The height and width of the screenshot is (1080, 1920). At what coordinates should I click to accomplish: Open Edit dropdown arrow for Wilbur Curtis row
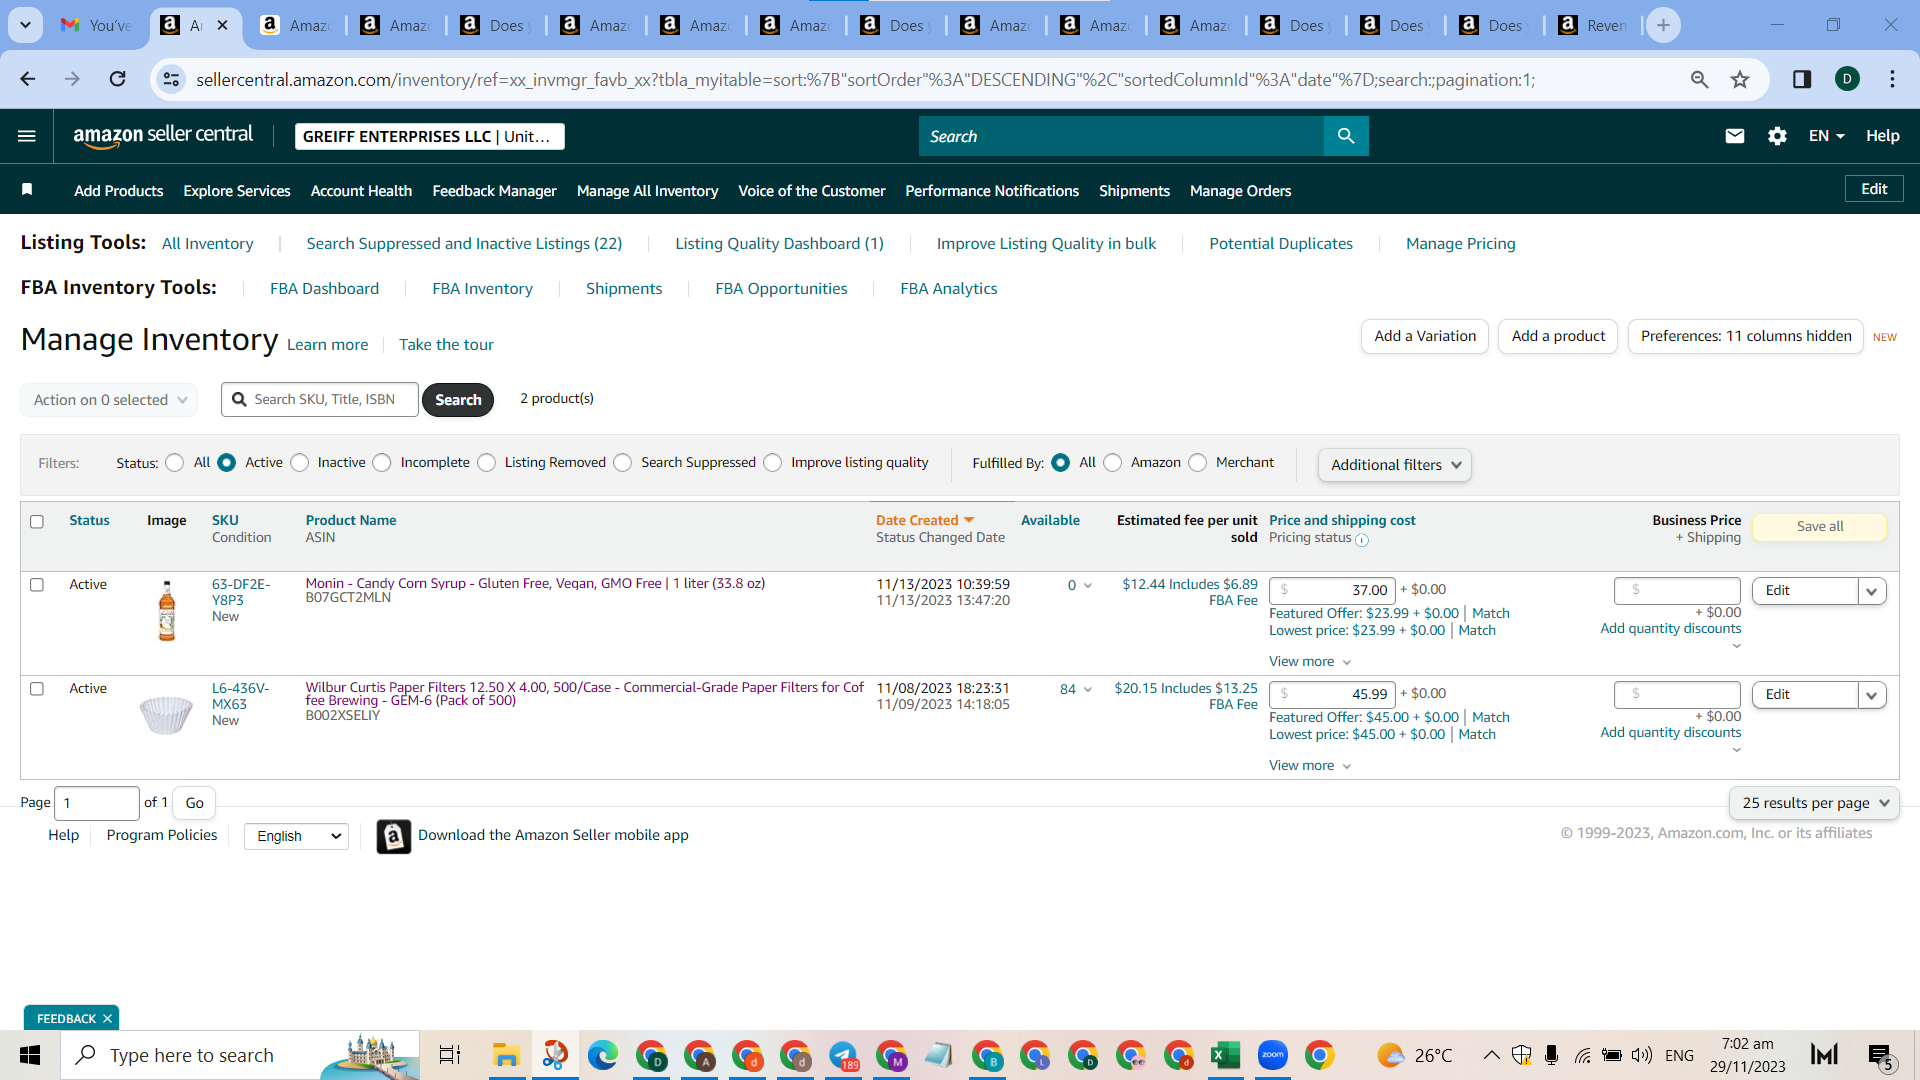1872,695
